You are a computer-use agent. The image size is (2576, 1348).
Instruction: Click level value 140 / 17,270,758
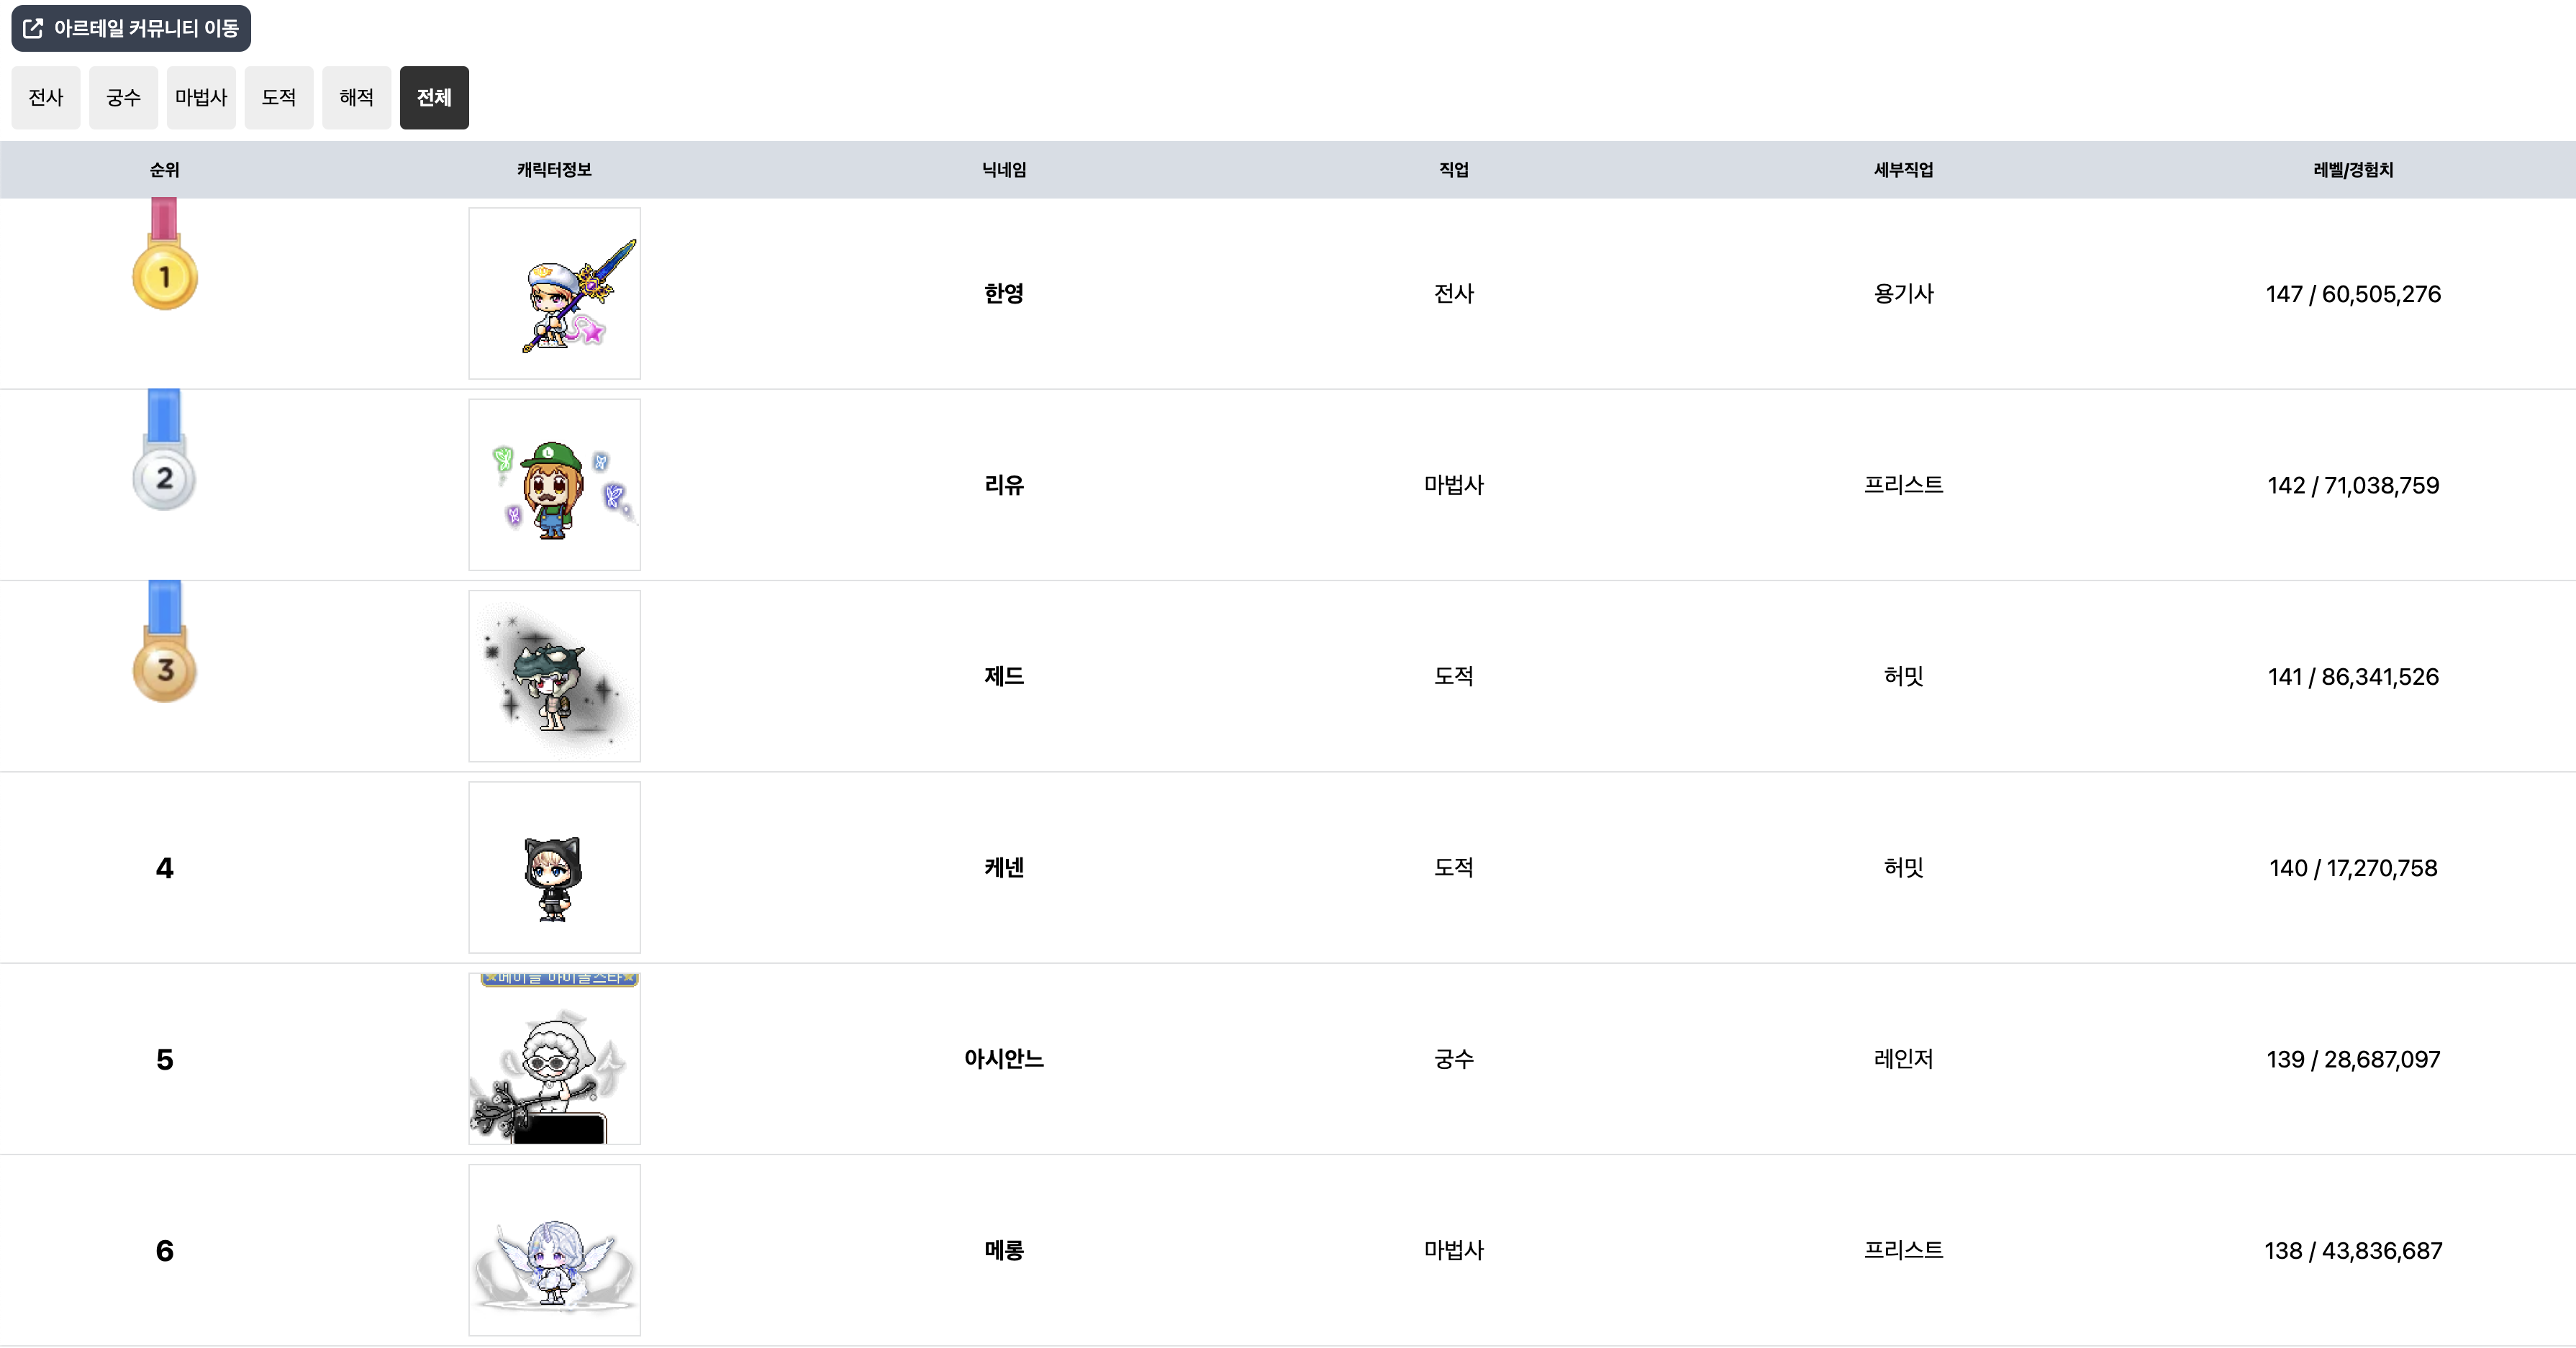[x=2353, y=868]
